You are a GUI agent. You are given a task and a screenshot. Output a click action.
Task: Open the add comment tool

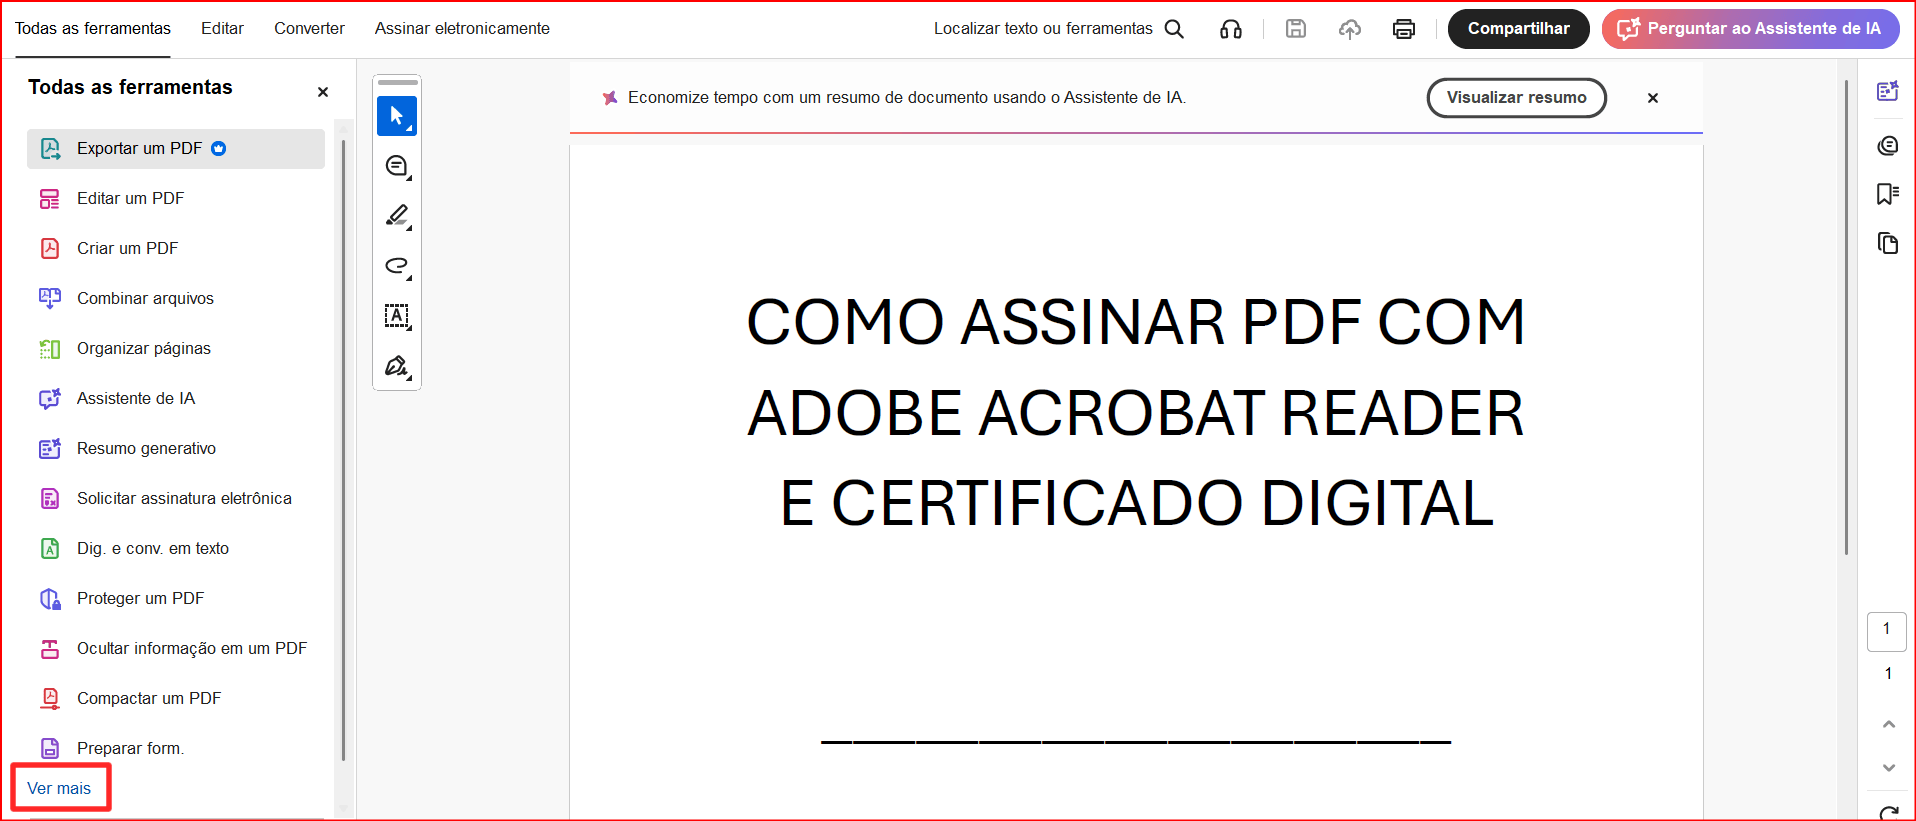(x=397, y=166)
